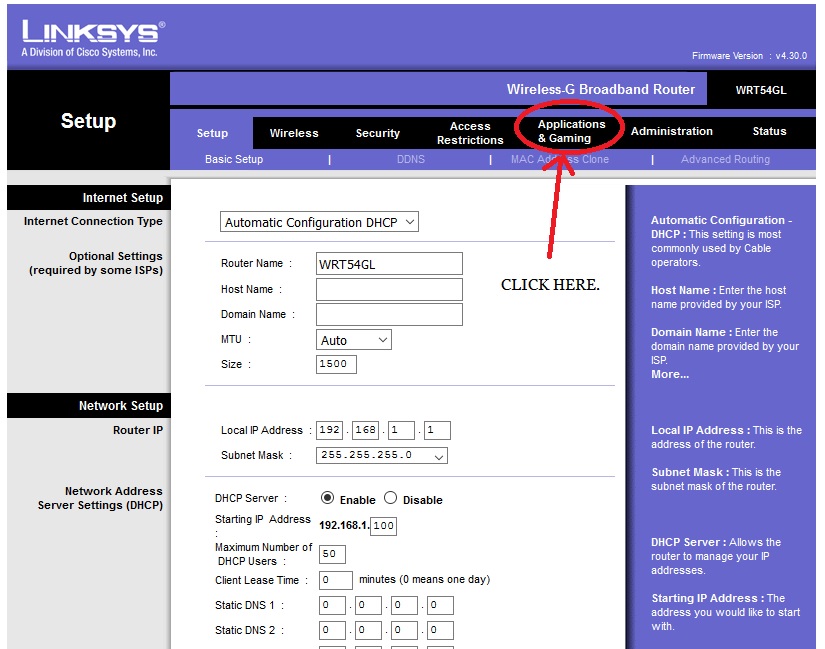Click the Wireless-G Broadband Router title

(x=601, y=89)
